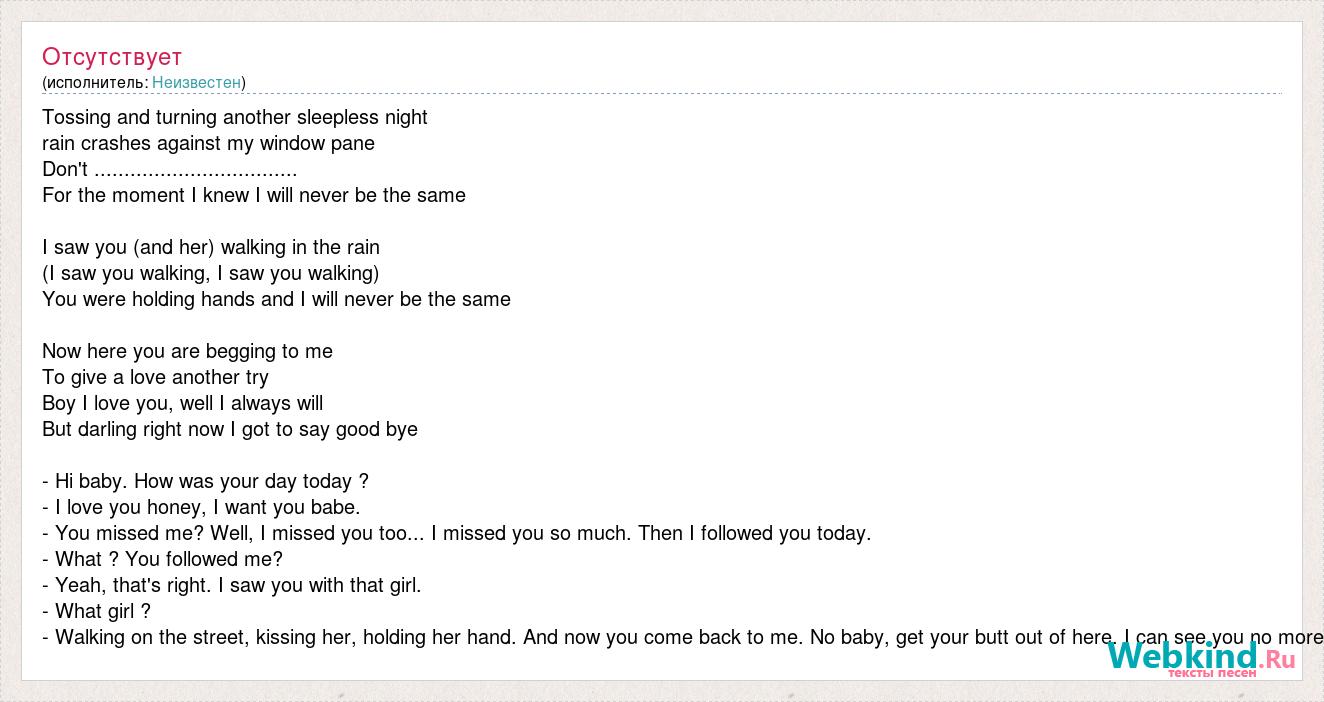Click the line 'Yeah, that's right. I saw you'
The height and width of the screenshot is (702, 1324).
pyautogui.click(x=232, y=585)
